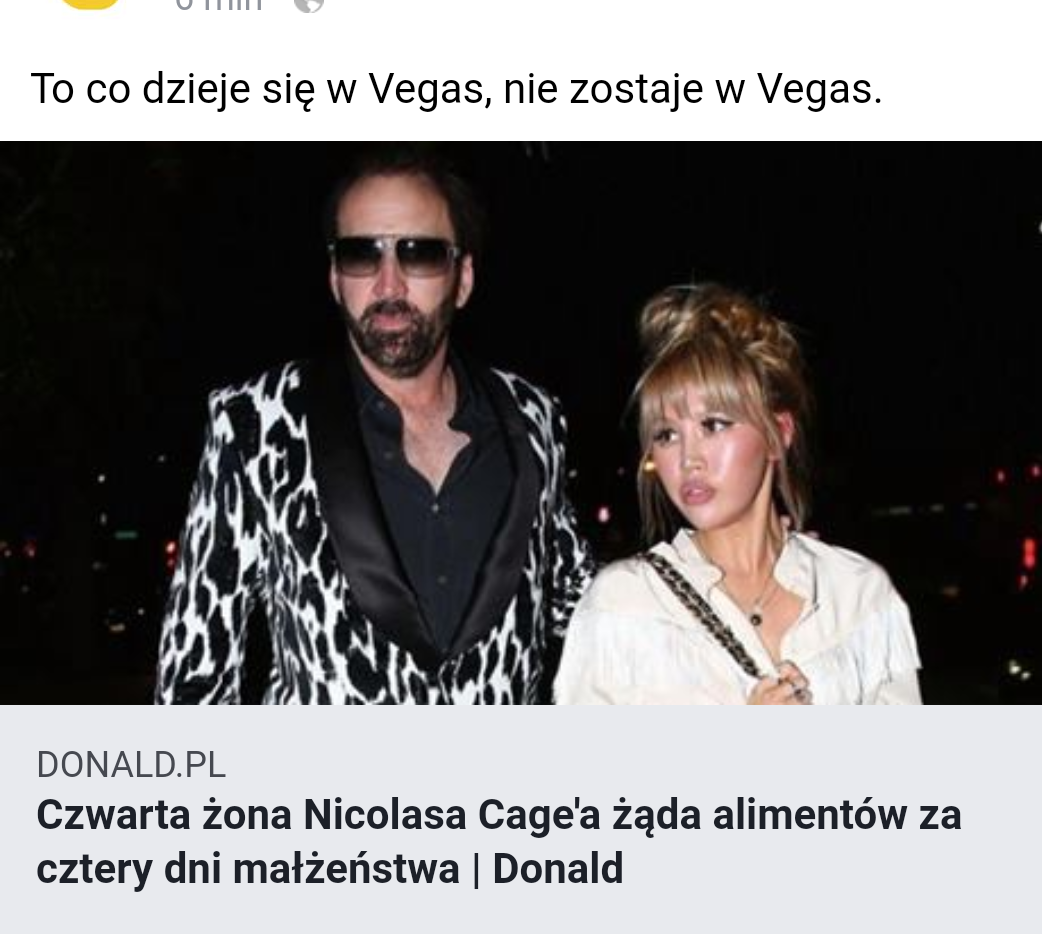Open the article preview photo

click(x=521, y=423)
